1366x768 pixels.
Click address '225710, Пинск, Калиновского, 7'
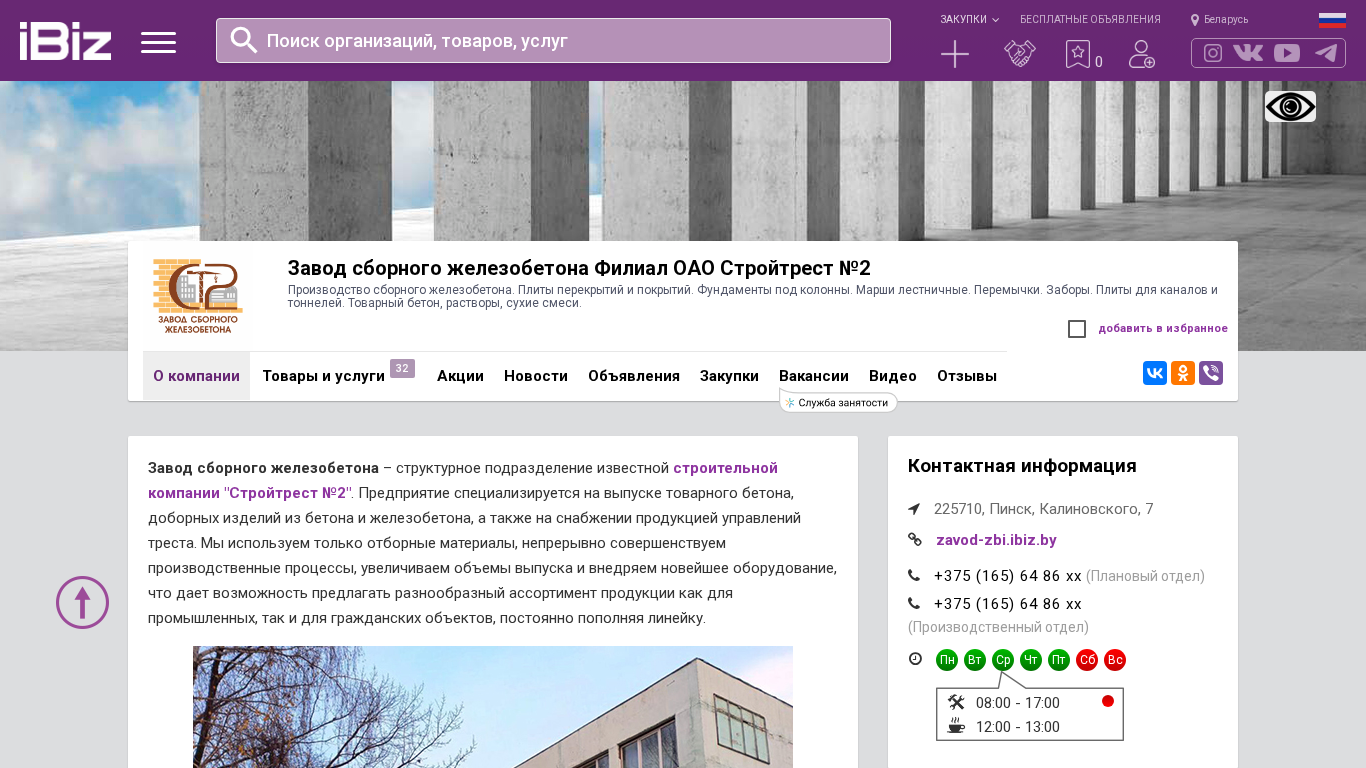tap(1044, 509)
